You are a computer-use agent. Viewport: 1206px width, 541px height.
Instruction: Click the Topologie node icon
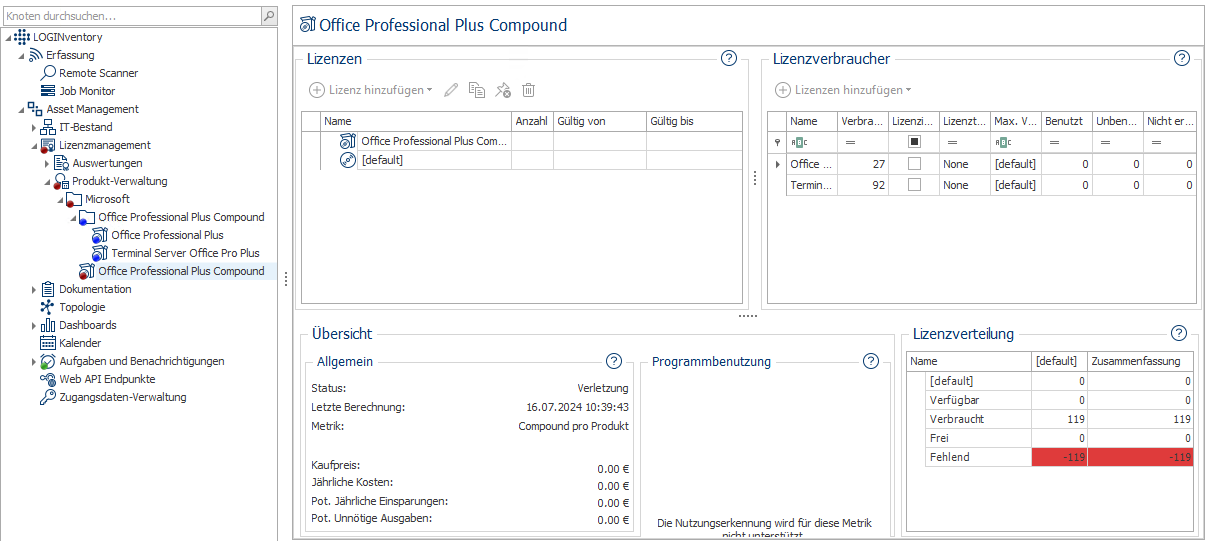click(x=48, y=307)
